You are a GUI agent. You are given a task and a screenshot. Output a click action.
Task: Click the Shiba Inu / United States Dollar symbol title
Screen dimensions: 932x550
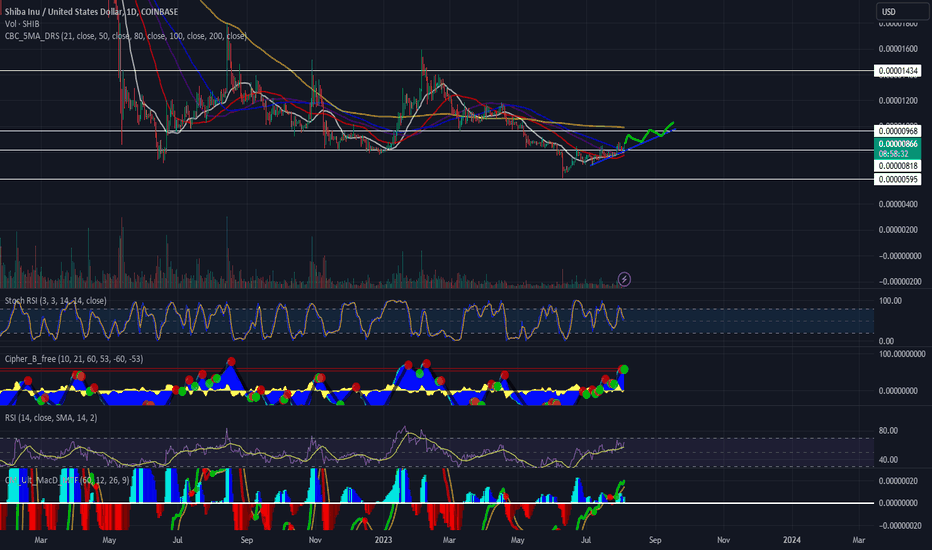pyautogui.click(x=91, y=11)
